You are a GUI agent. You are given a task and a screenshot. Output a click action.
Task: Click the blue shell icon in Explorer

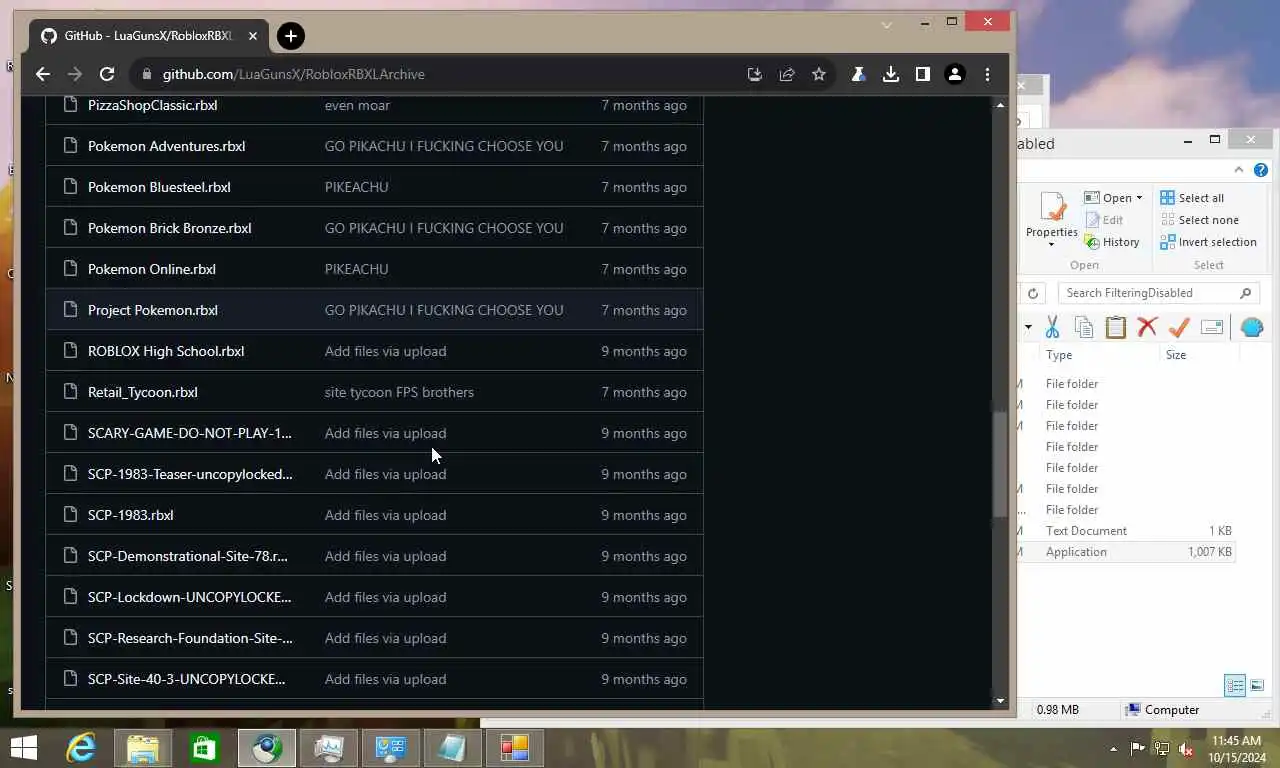(x=1252, y=327)
